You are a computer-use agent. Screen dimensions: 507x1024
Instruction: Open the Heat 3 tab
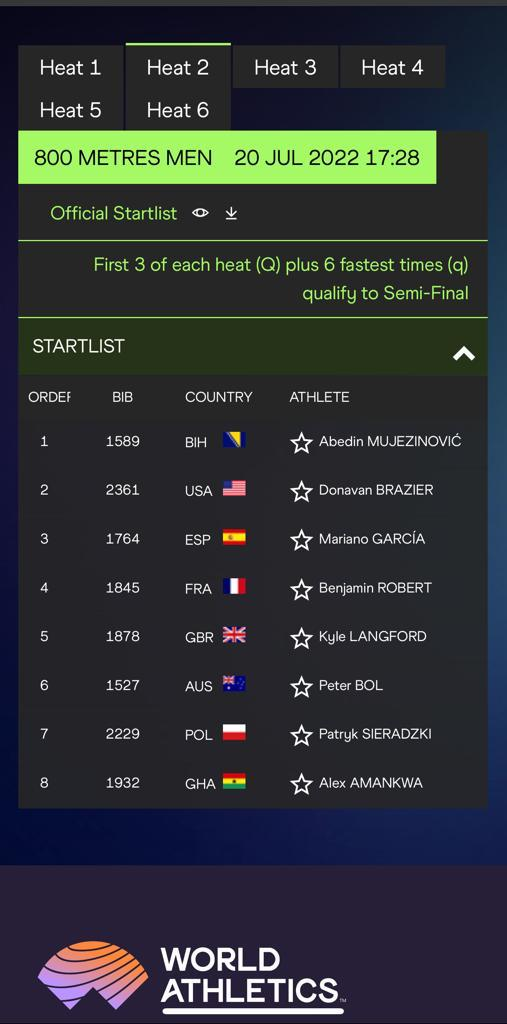click(286, 67)
